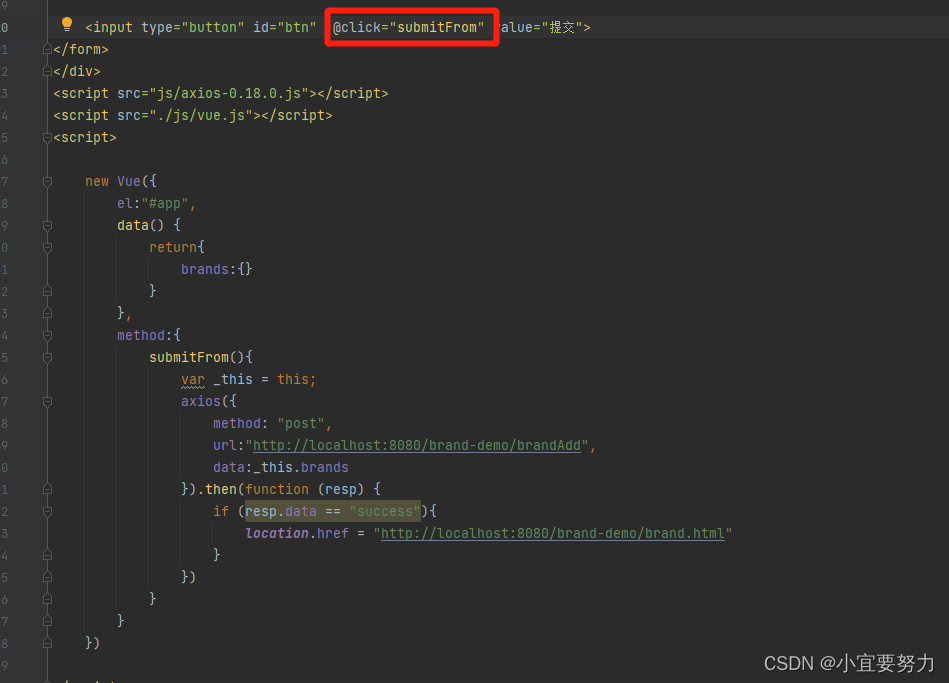The width and height of the screenshot is (949, 683).
Task: Click data:_this.brands text
Action: point(281,467)
